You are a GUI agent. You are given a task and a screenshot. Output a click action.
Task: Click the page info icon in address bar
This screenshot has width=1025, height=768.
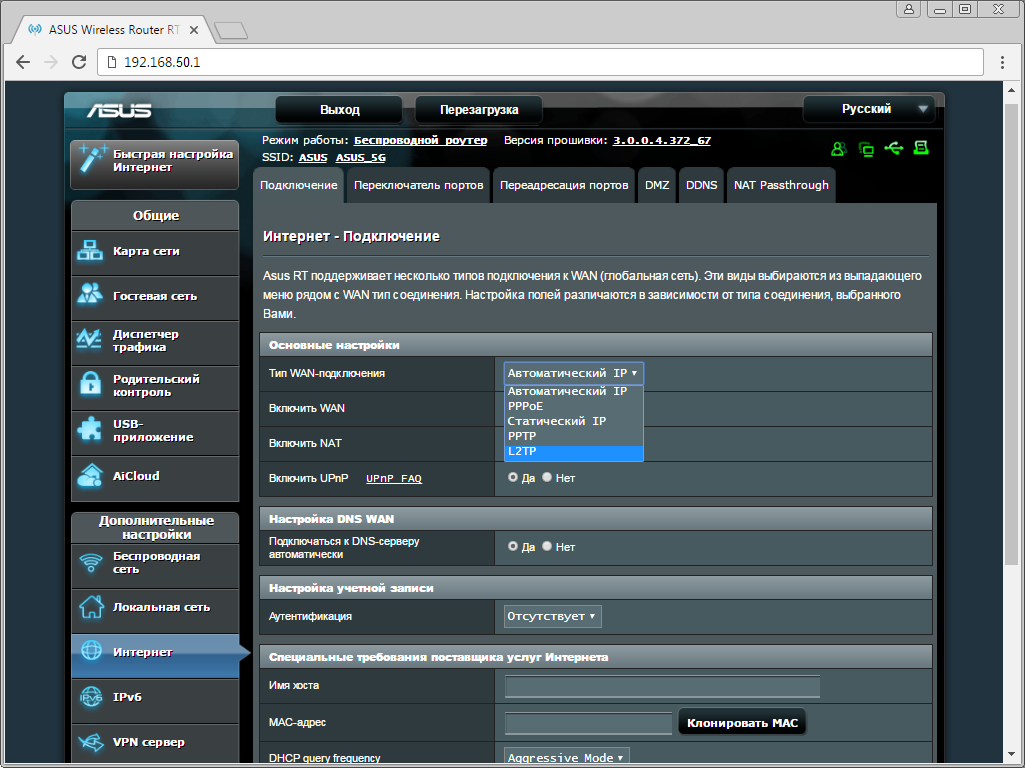112,62
